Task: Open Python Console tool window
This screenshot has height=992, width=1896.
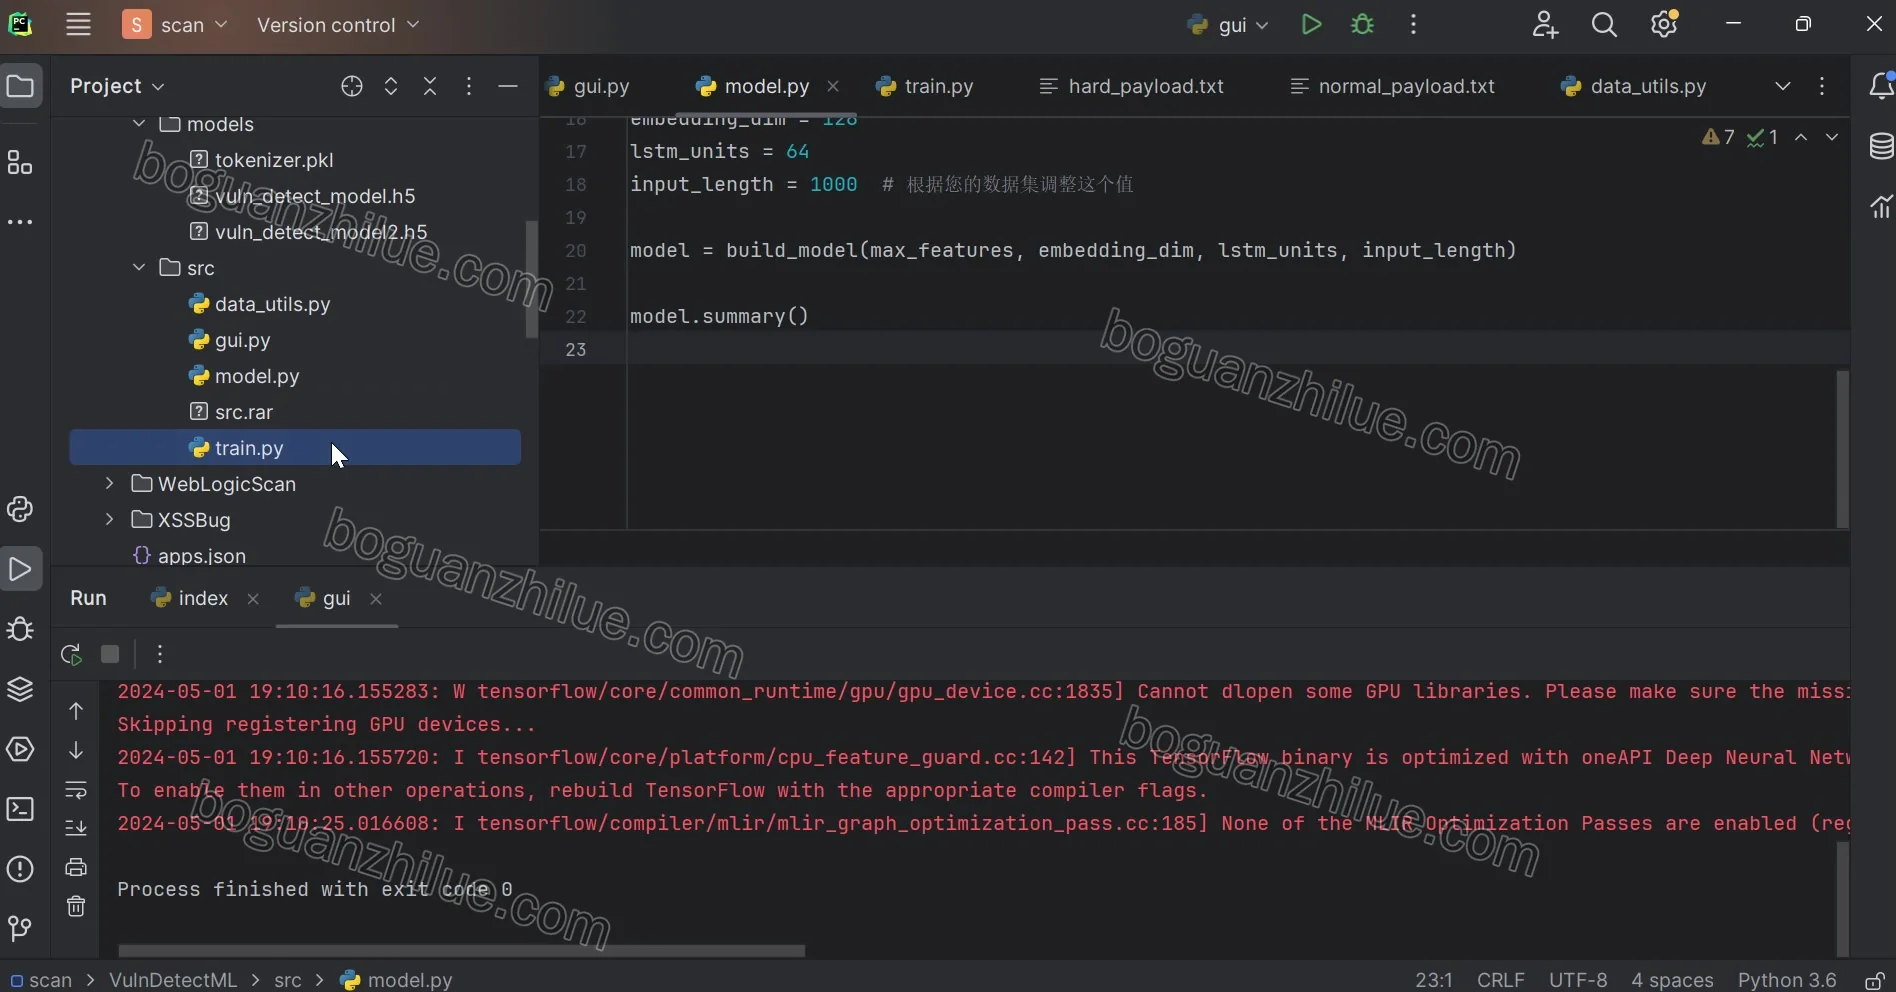Action: 20,509
